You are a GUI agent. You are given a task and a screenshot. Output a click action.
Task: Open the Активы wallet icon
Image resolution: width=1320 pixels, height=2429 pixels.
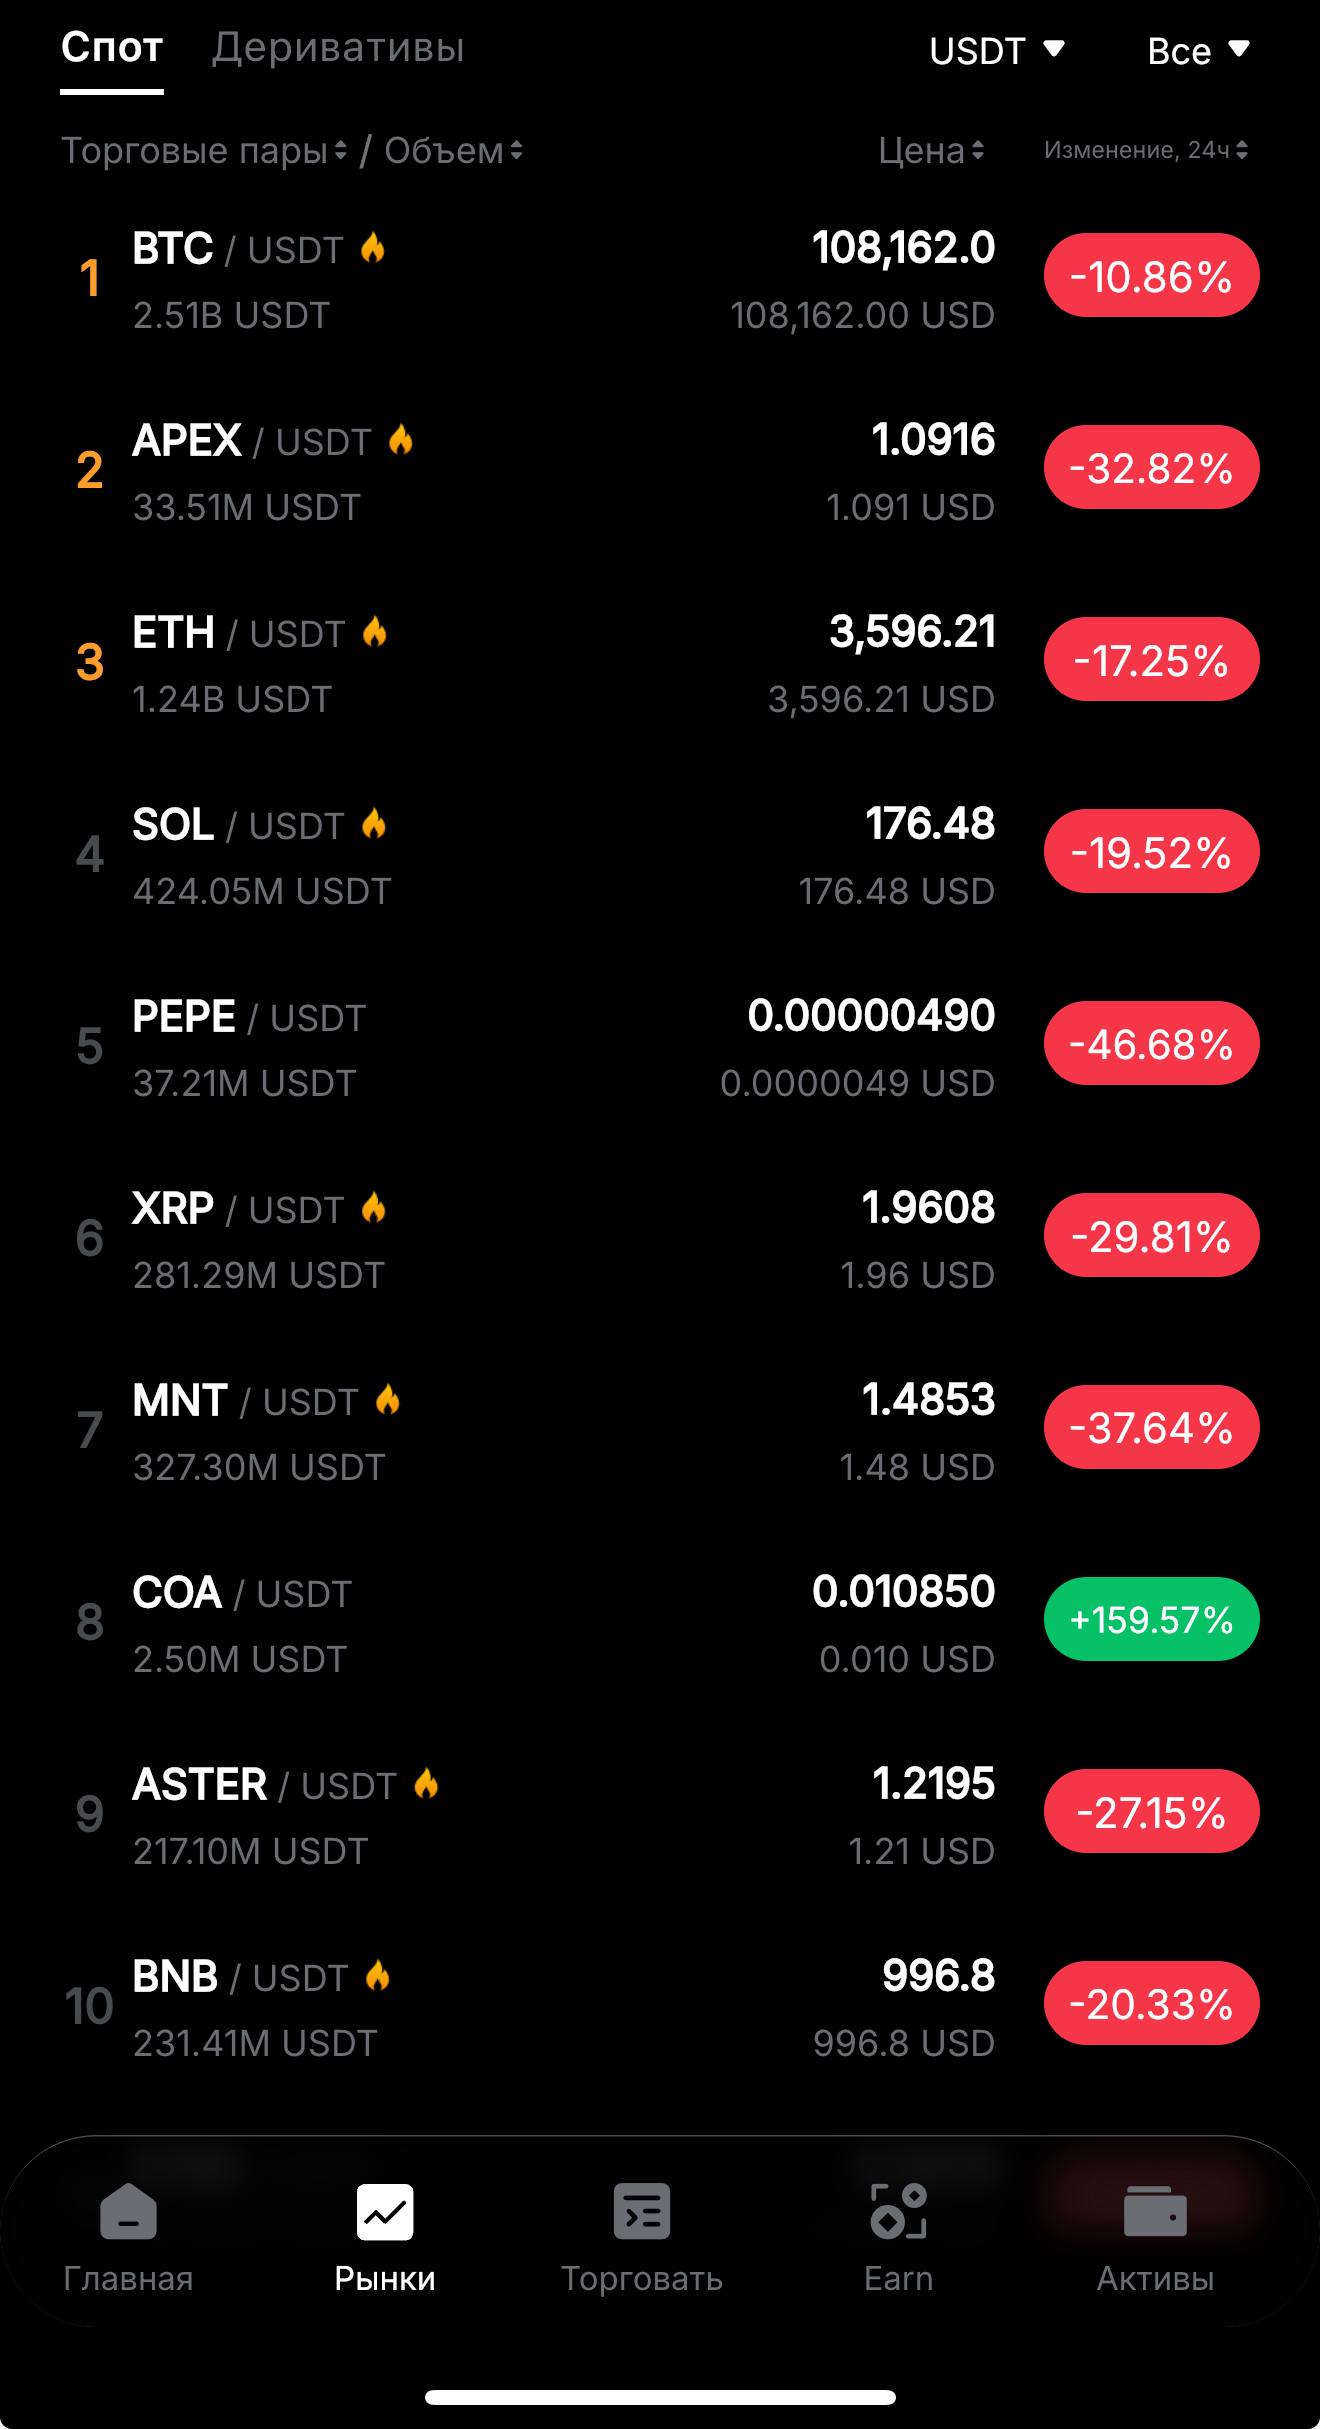coord(1155,2211)
